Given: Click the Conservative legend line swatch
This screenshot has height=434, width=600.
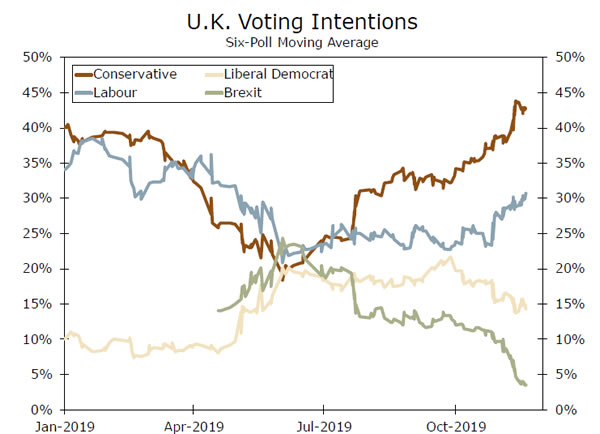Looking at the screenshot, I should [x=87, y=74].
